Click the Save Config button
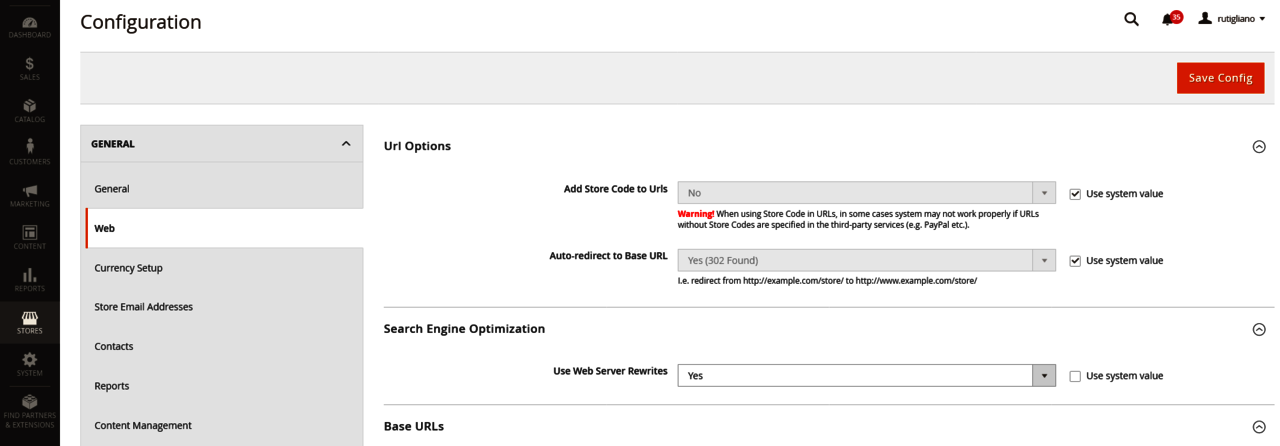This screenshot has height=446, width=1280. [x=1220, y=78]
